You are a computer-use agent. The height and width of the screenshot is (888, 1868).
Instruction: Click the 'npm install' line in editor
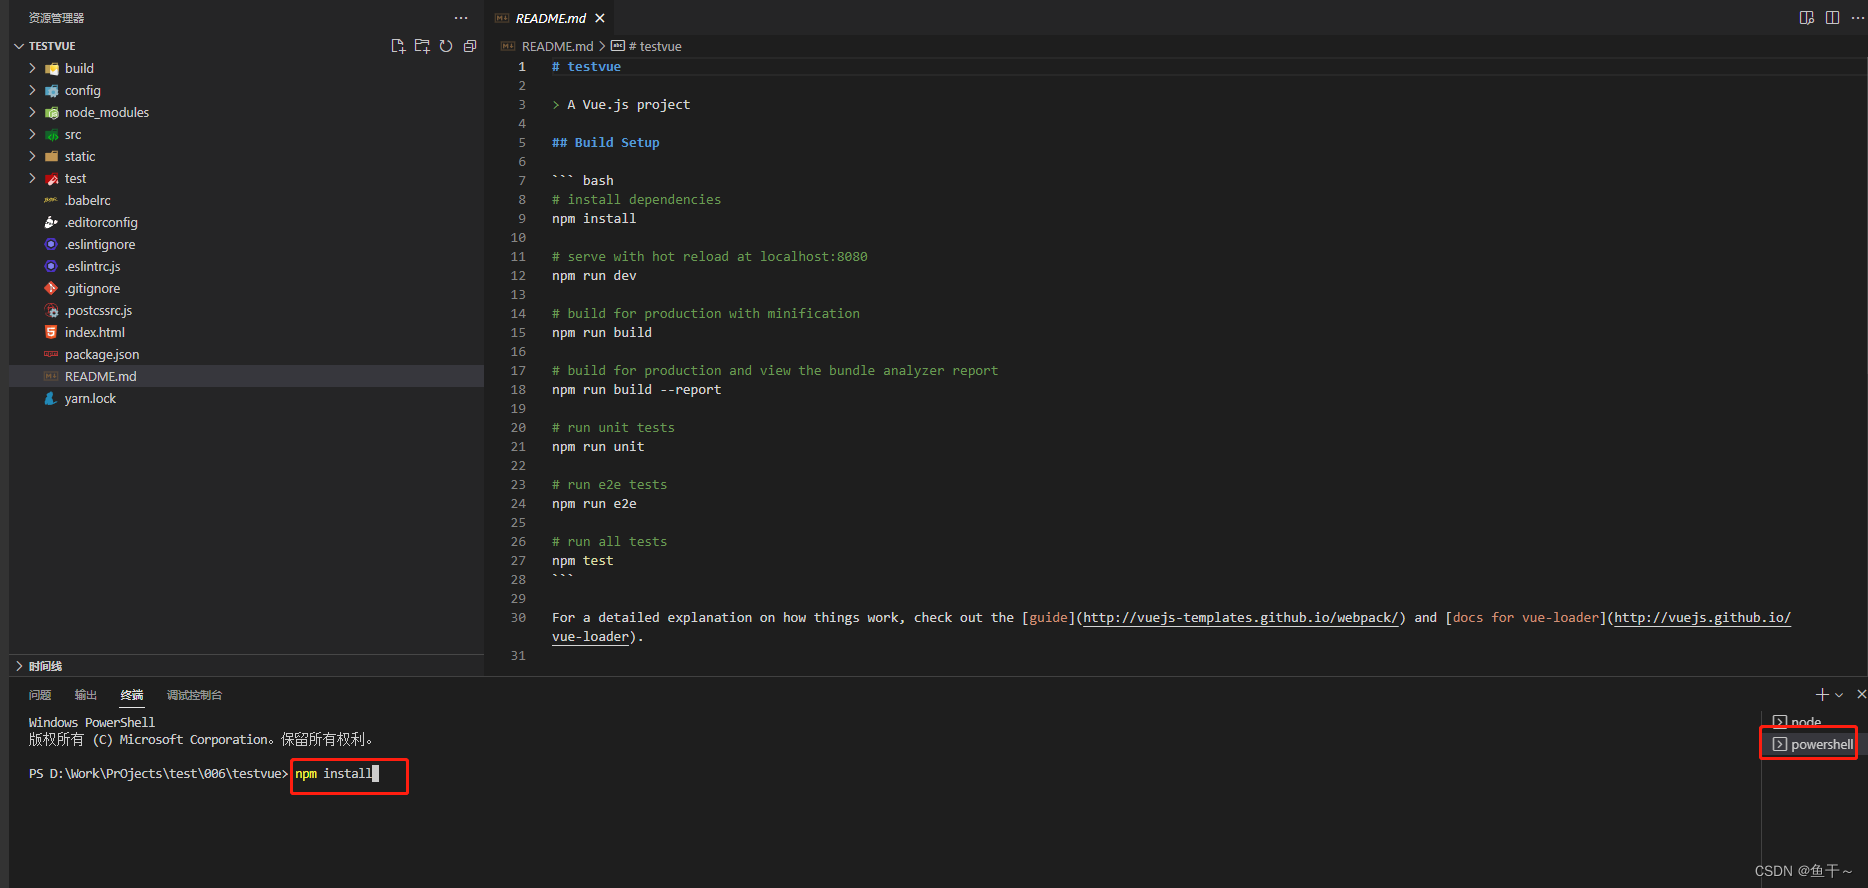594,219
